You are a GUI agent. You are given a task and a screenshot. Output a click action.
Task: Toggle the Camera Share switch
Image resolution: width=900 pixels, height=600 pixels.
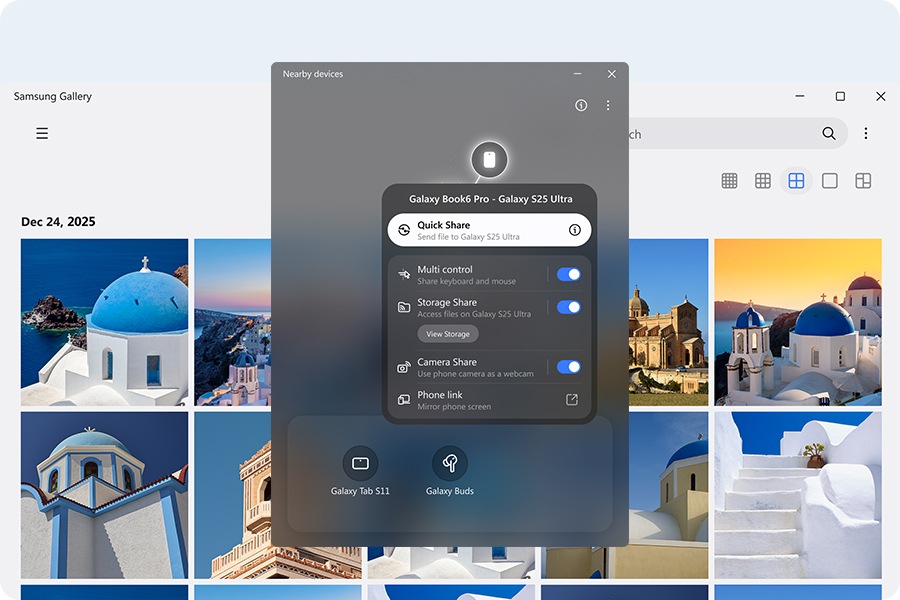568,367
